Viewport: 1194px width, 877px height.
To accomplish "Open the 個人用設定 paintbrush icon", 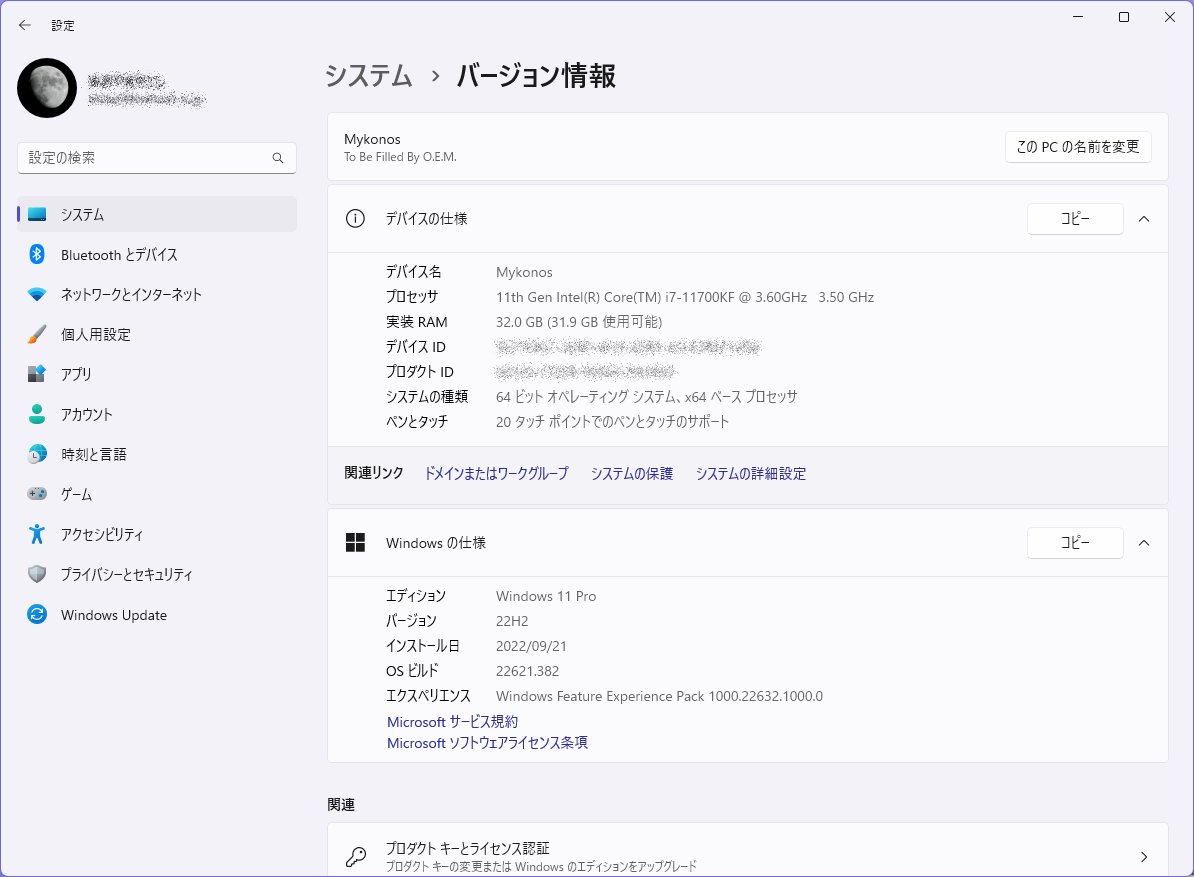I will pyautogui.click(x=37, y=334).
